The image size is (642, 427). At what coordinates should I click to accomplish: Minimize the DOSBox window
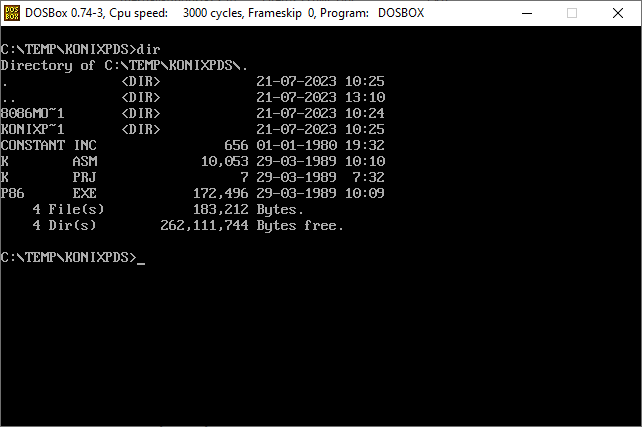click(x=527, y=13)
